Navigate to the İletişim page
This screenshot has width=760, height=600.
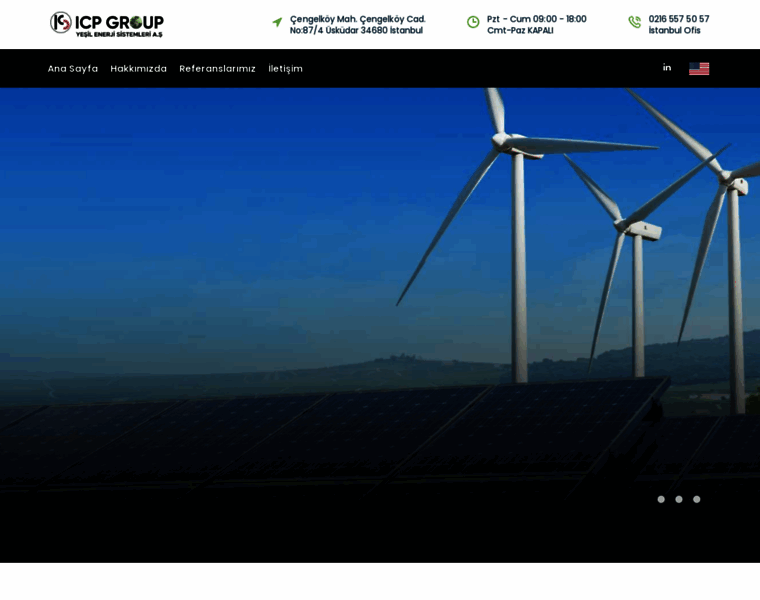[285, 69]
